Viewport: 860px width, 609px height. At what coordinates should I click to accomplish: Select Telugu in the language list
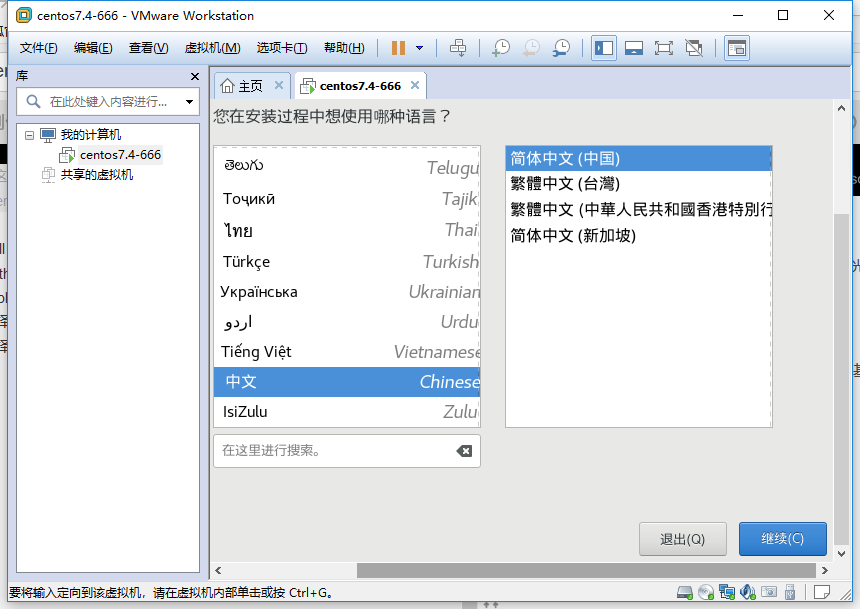pyautogui.click(x=347, y=167)
